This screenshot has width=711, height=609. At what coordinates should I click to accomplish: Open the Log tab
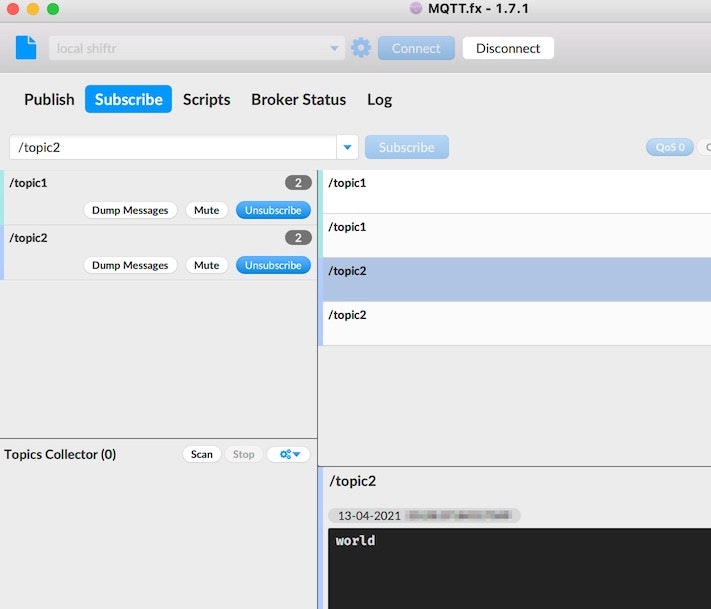380,99
